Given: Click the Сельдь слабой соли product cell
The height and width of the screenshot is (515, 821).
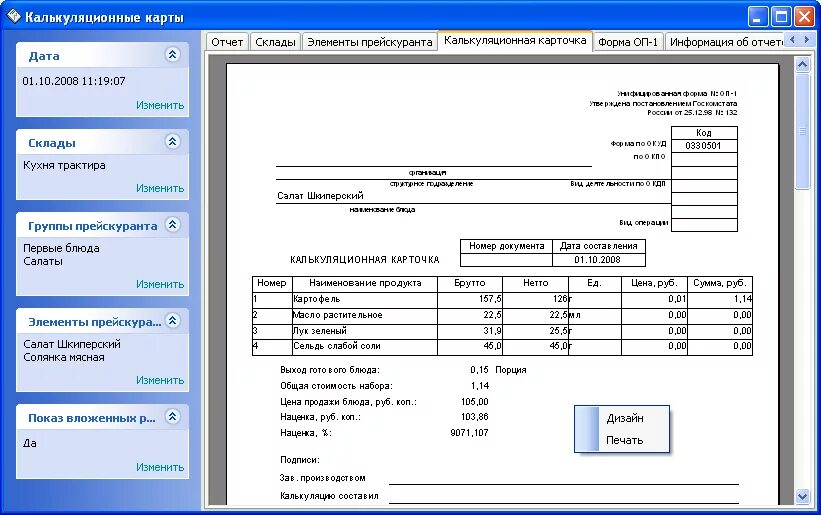Looking at the screenshot, I should pos(364,346).
